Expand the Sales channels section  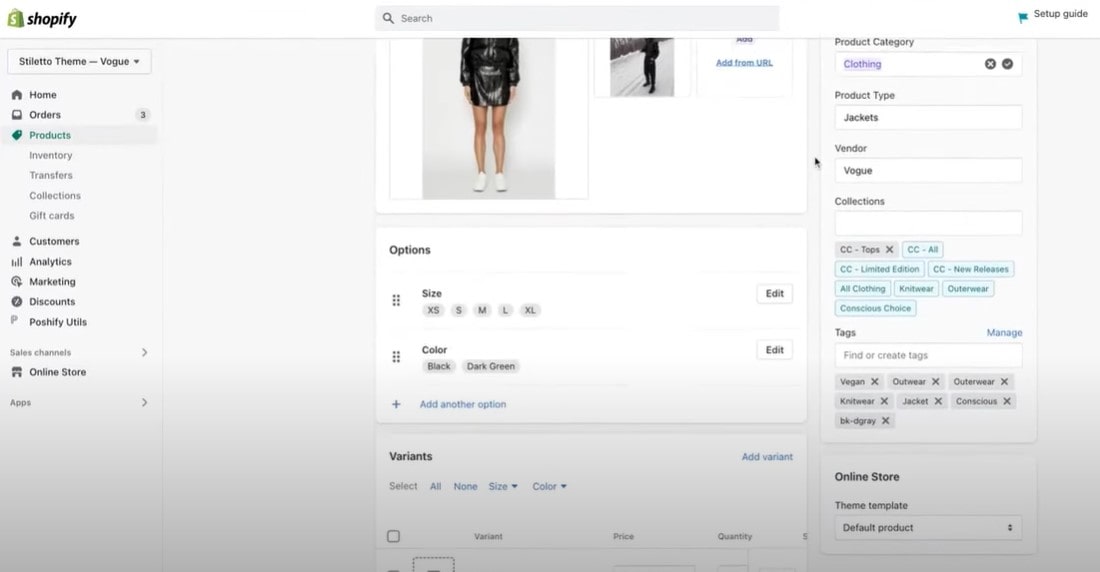coord(144,352)
